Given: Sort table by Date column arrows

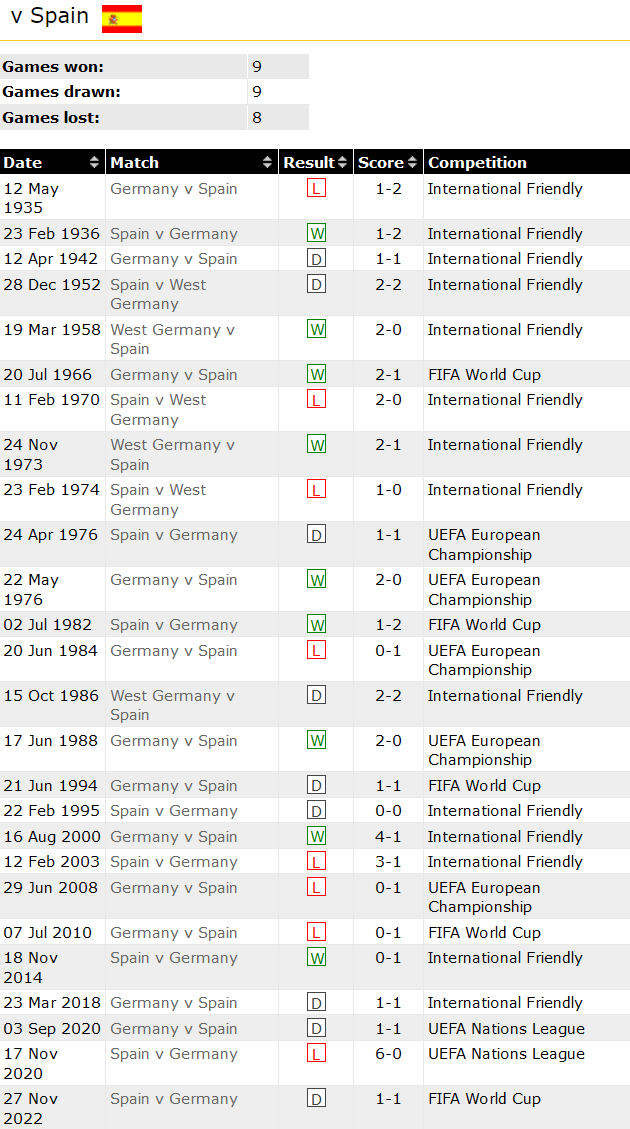Looking at the screenshot, I should pyautogui.click(x=95, y=163).
